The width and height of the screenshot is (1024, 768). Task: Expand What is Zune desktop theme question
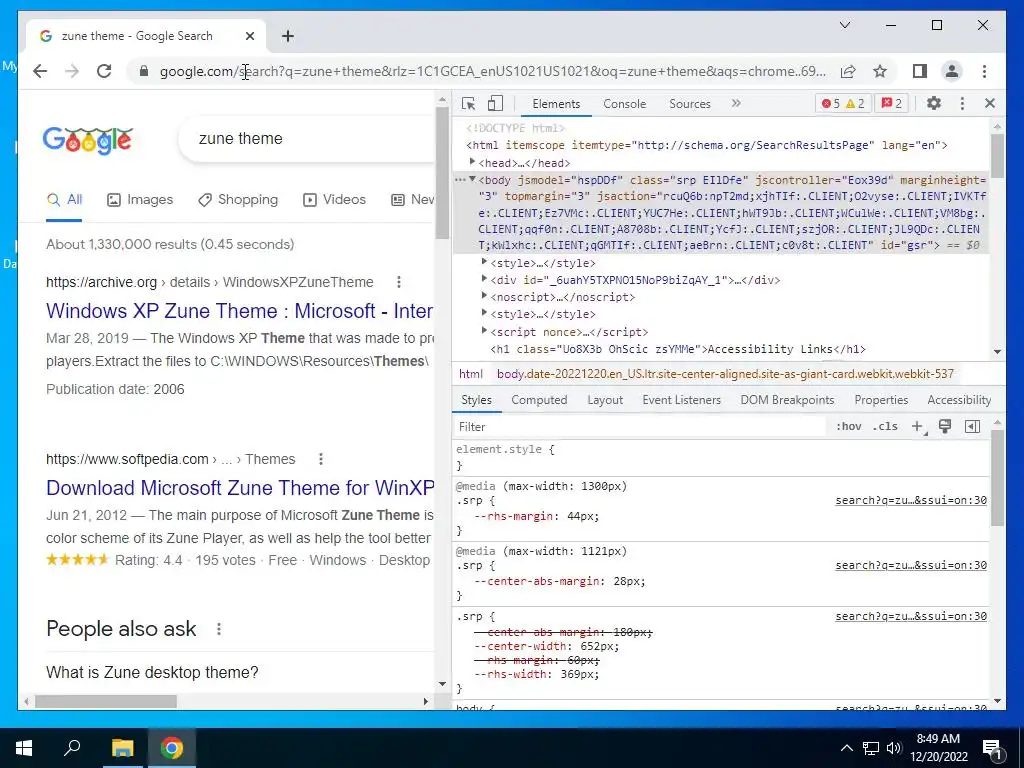tap(240, 672)
